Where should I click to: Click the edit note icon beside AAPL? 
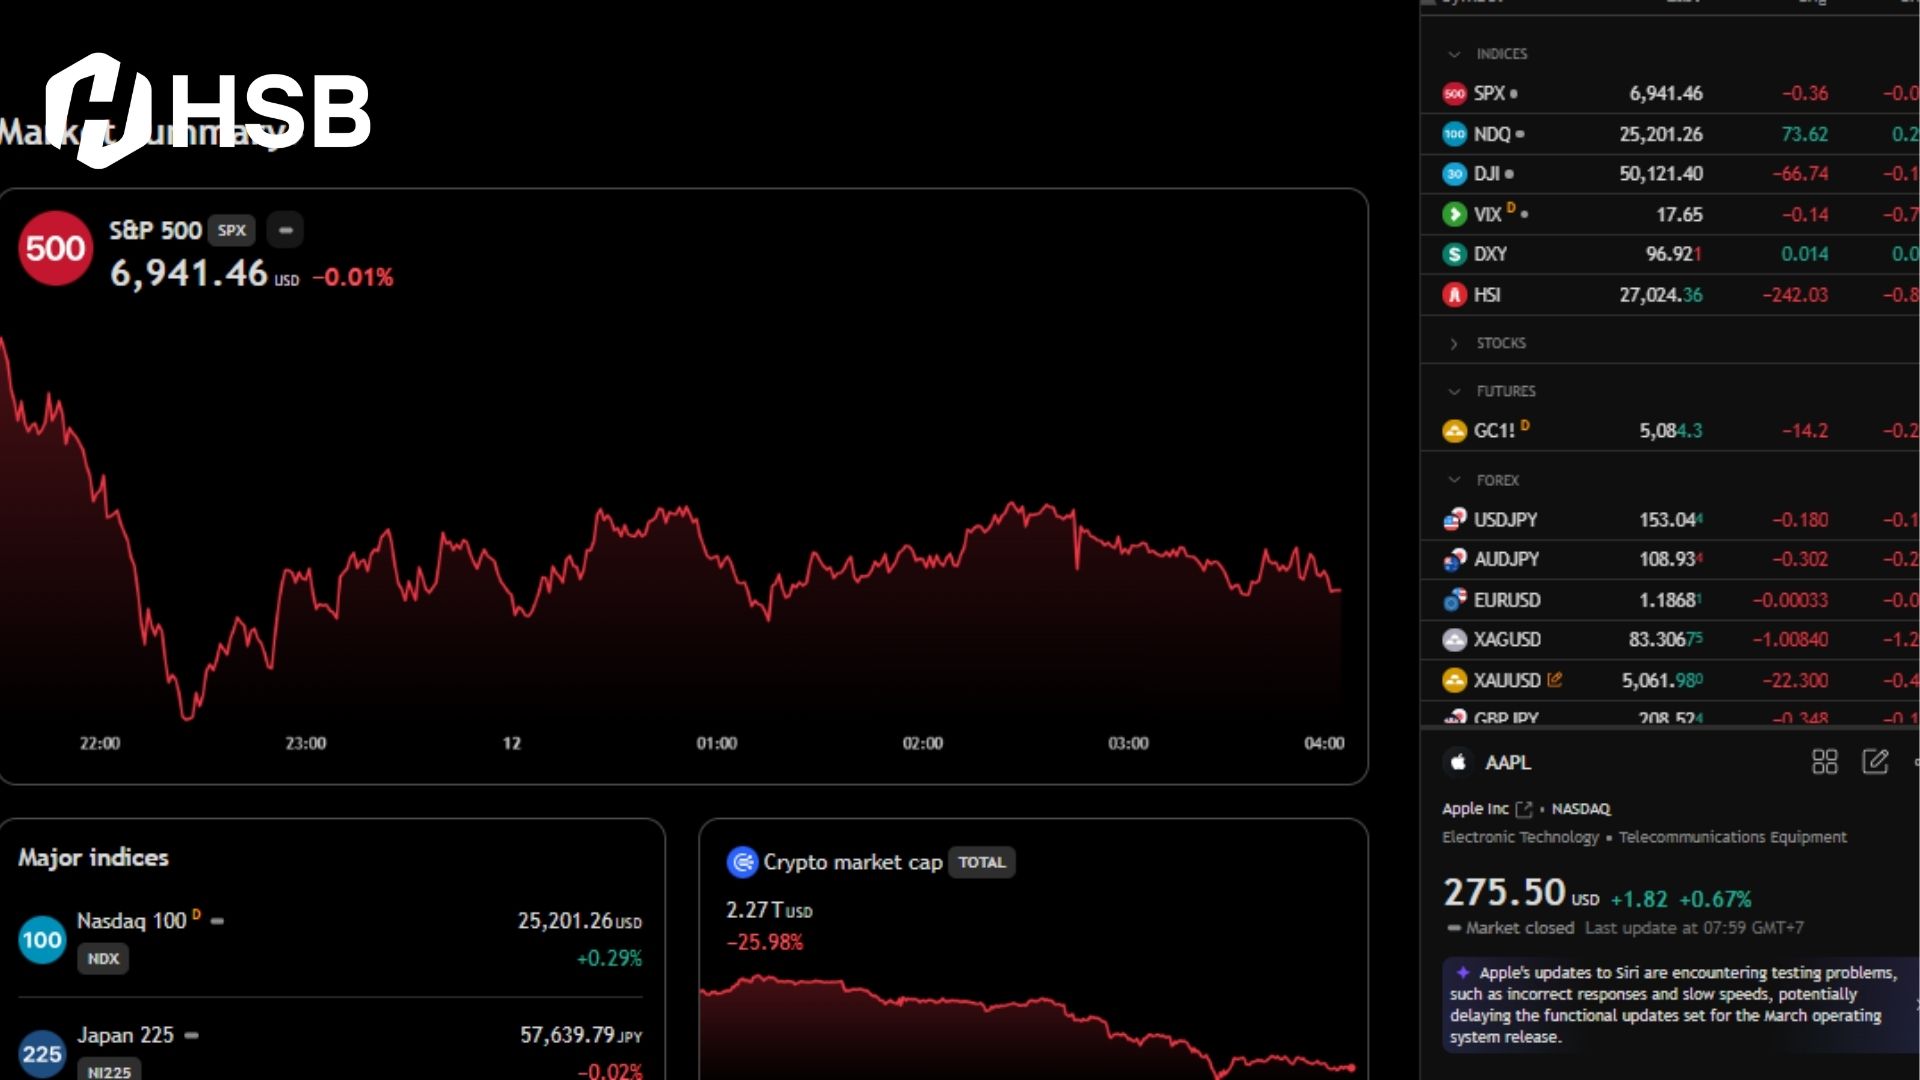(x=1875, y=762)
